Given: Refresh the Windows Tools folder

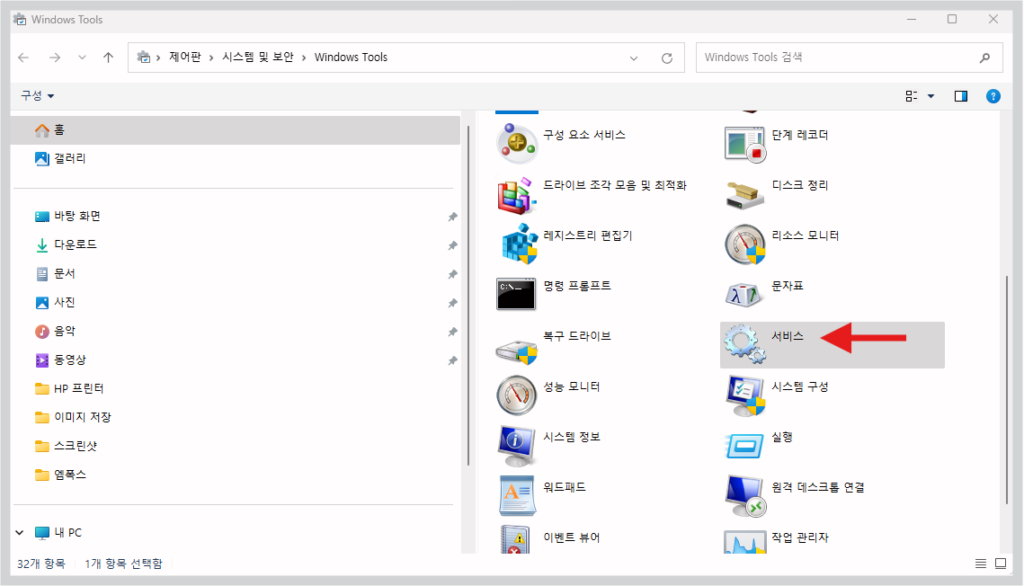Looking at the screenshot, I should (x=667, y=58).
